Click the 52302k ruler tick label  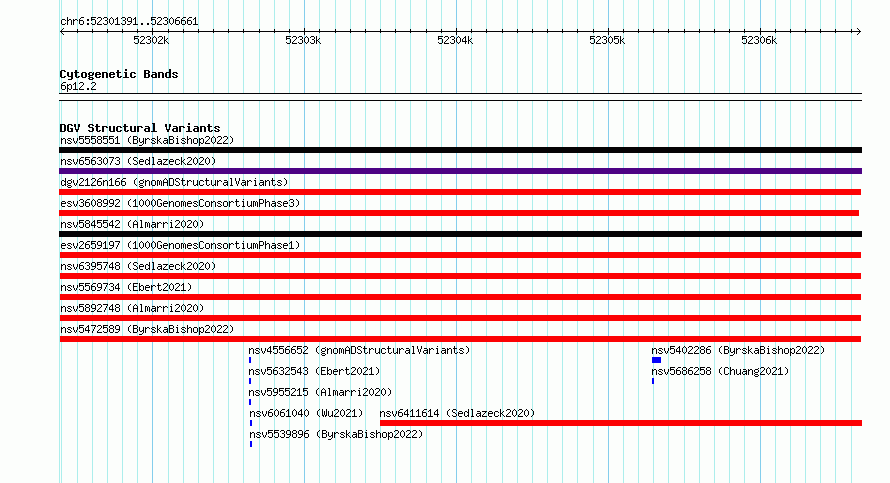pos(151,40)
